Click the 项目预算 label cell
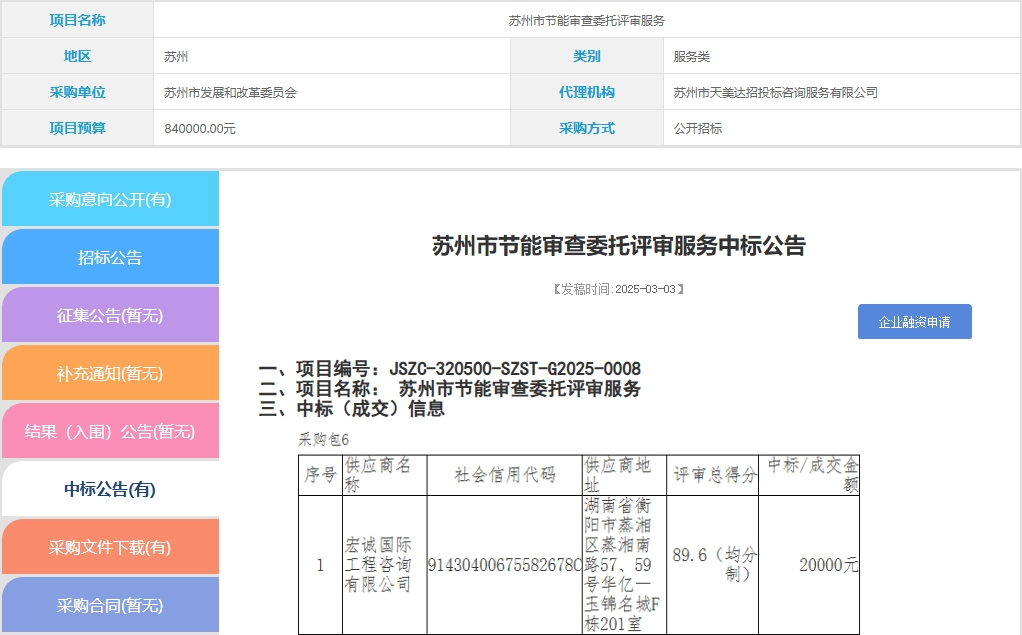The height and width of the screenshot is (635, 1022). 78,128
